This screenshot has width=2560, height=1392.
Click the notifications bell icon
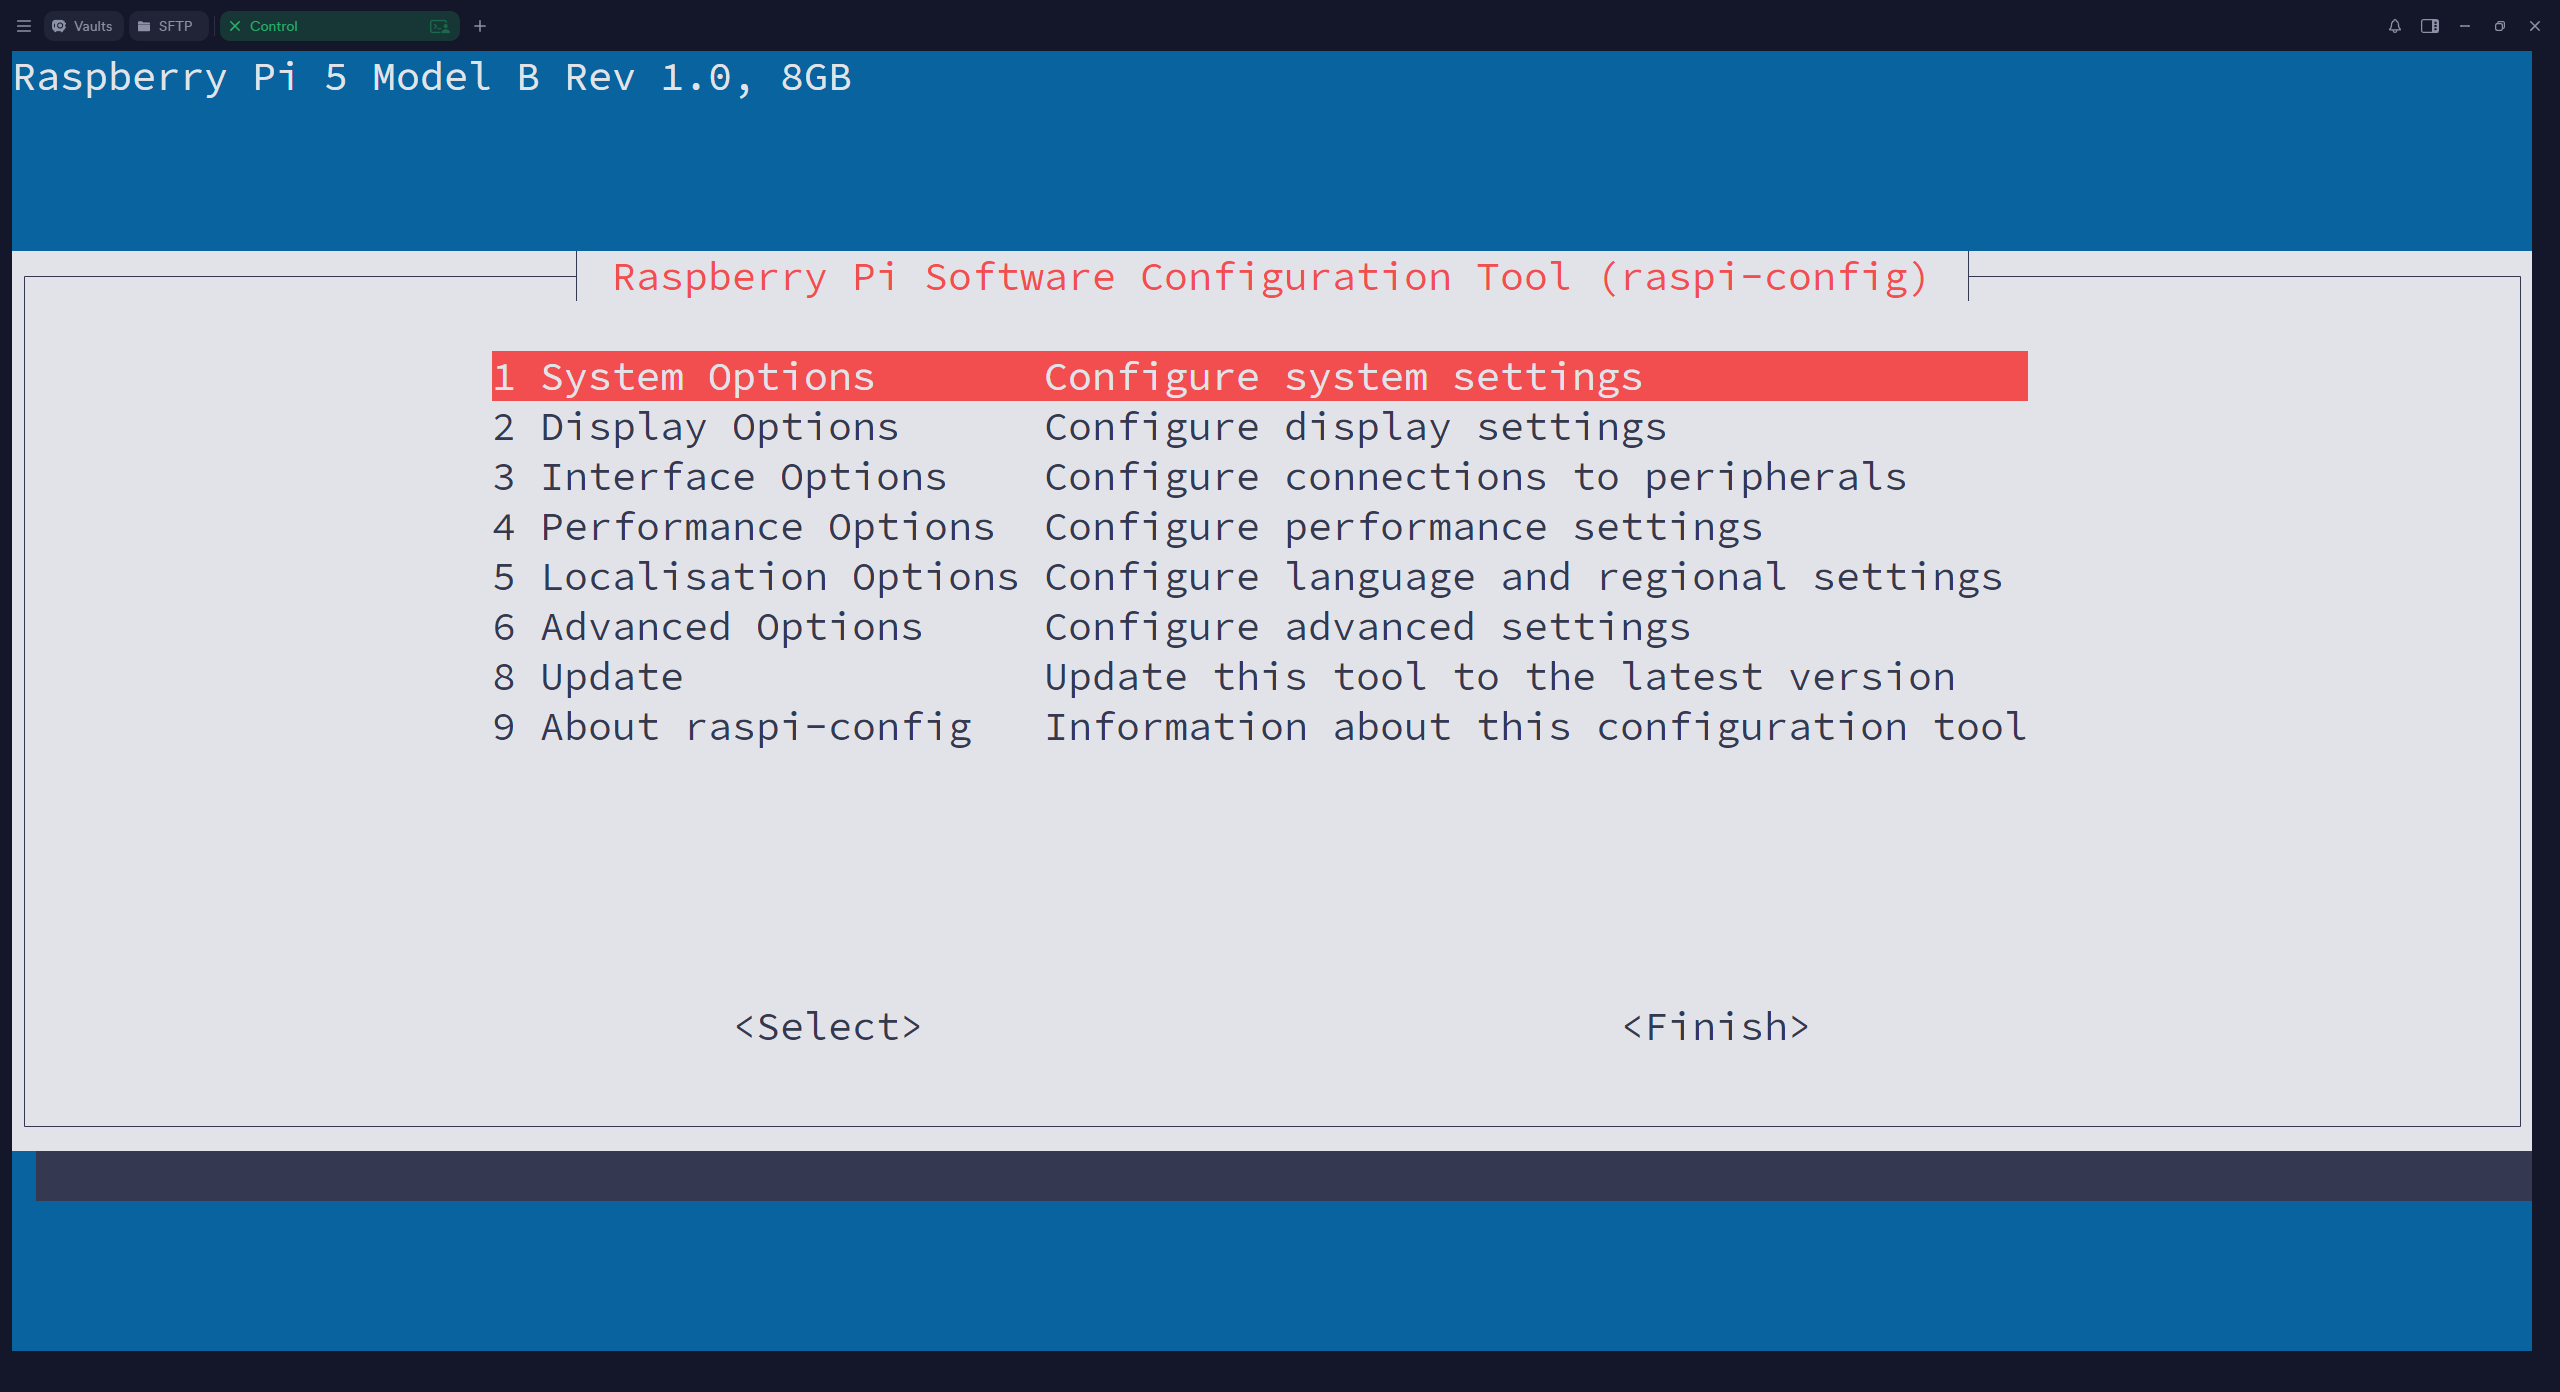(2394, 26)
